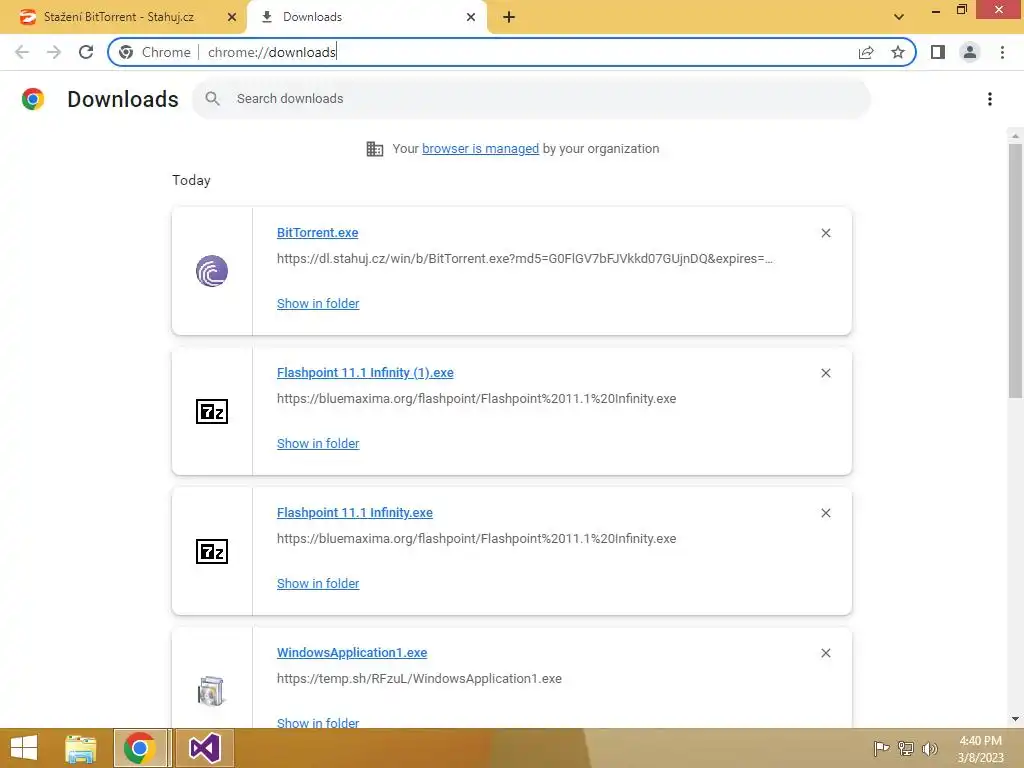Click the taskbar clock showing 4:40 PM
Viewport: 1024px width, 768px height.
coord(980,748)
